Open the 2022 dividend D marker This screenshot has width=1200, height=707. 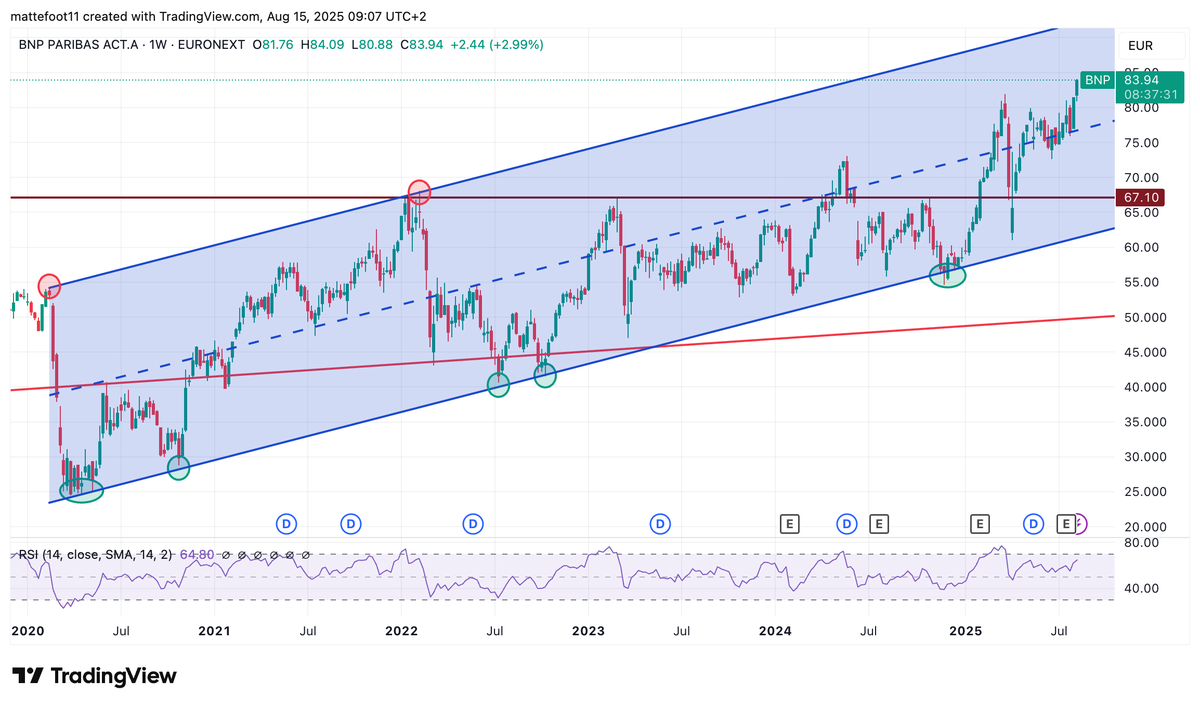pyautogui.click(x=473, y=523)
